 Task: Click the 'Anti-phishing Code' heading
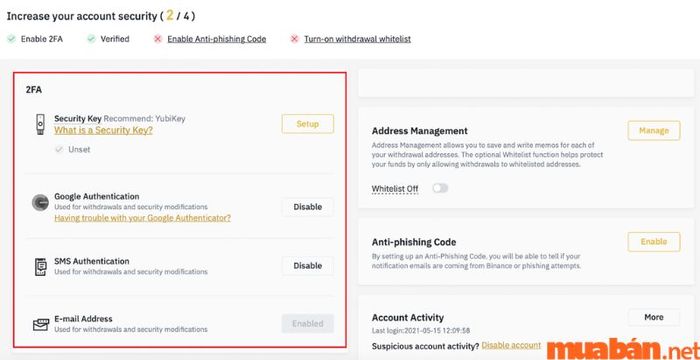pos(414,242)
